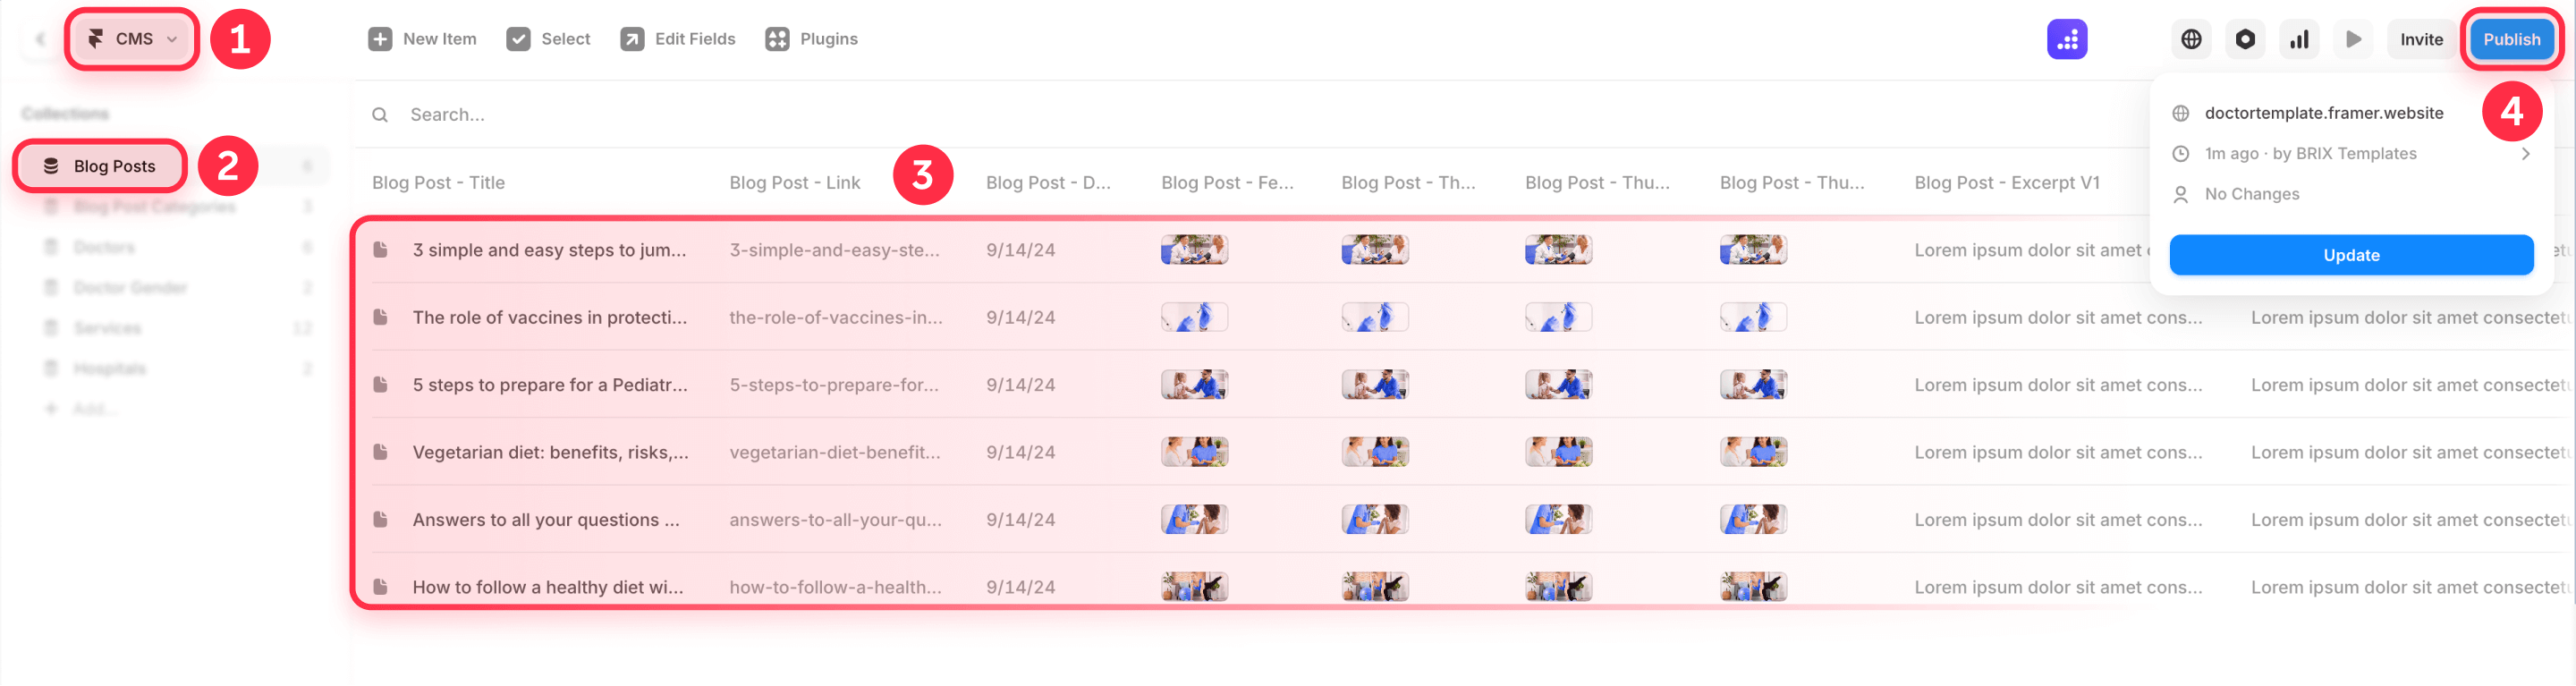Viewport: 2576px width, 686px height.
Task: Click the page icon of the Answers row
Action: click(x=380, y=519)
